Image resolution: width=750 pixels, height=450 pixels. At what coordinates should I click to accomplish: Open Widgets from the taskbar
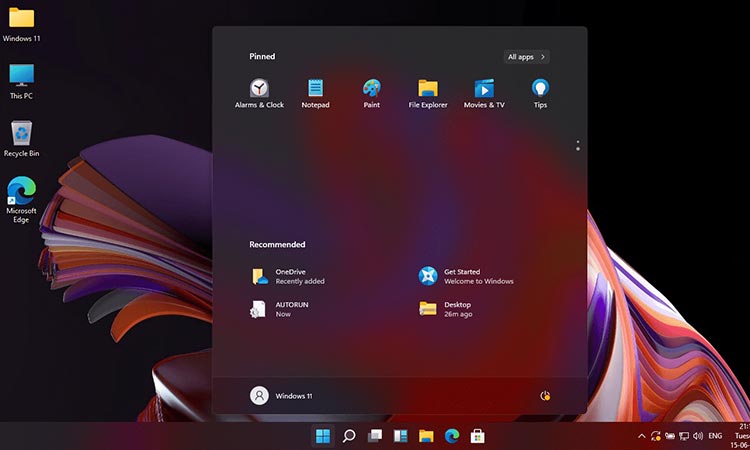(x=400, y=436)
